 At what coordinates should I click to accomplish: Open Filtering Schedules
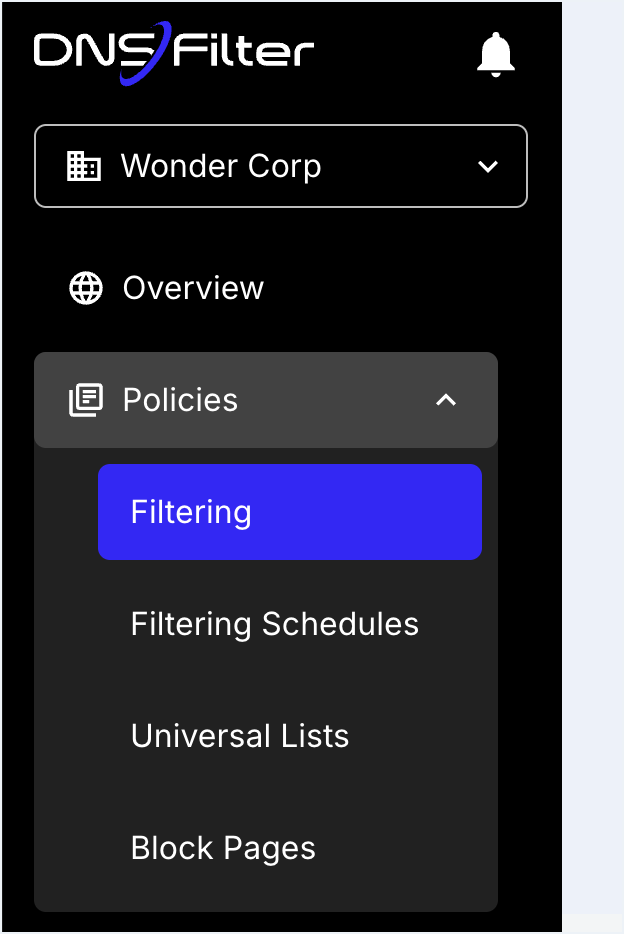(274, 624)
